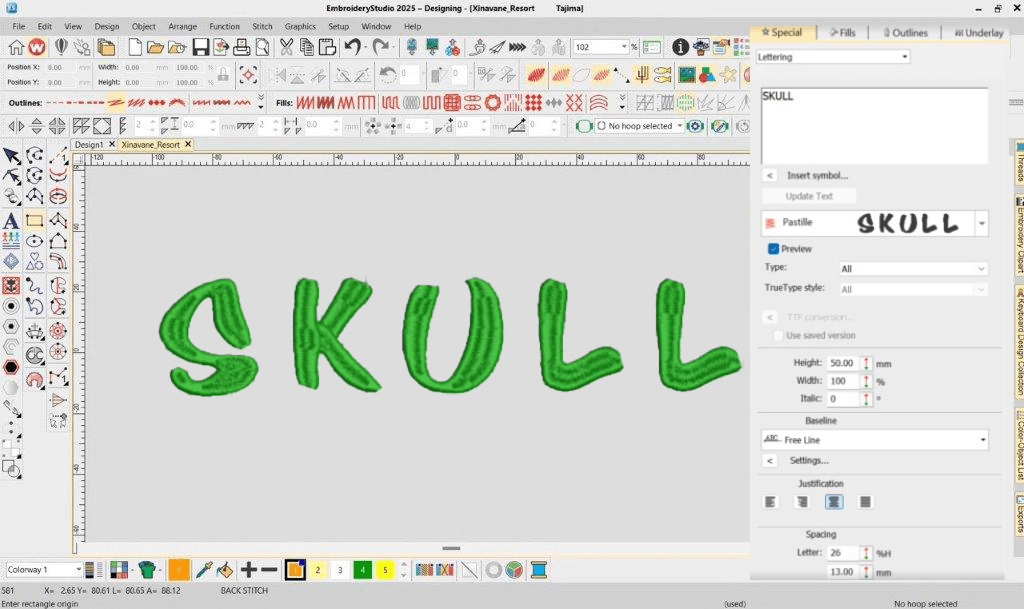Click the Save design floppy disk icon

[x=200, y=47]
